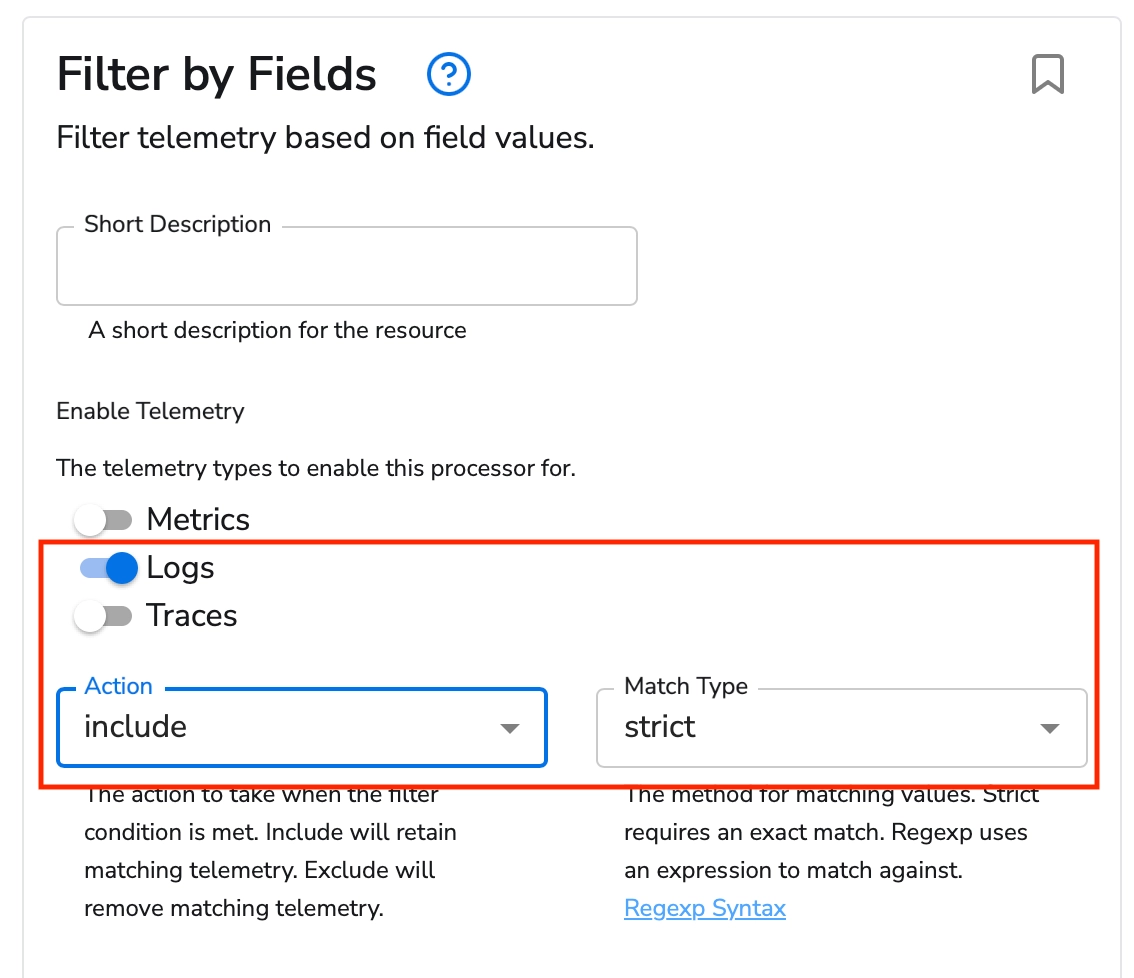Click the Filter by Fields heading
1134x978 pixels.
(x=216, y=75)
